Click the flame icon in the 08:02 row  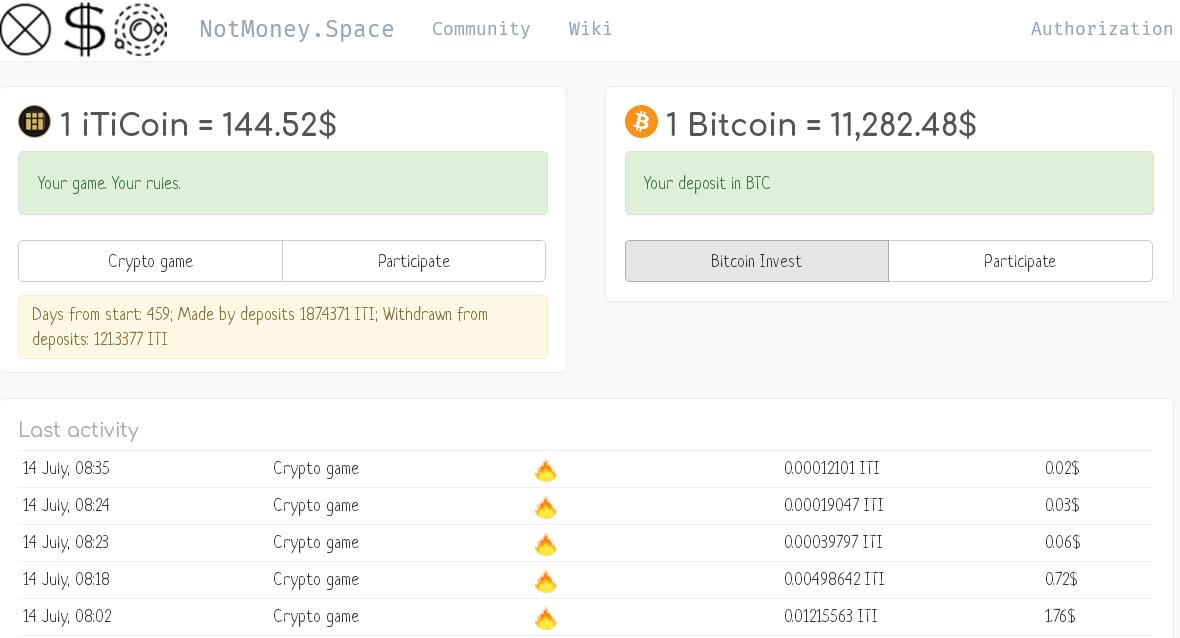tap(546, 618)
